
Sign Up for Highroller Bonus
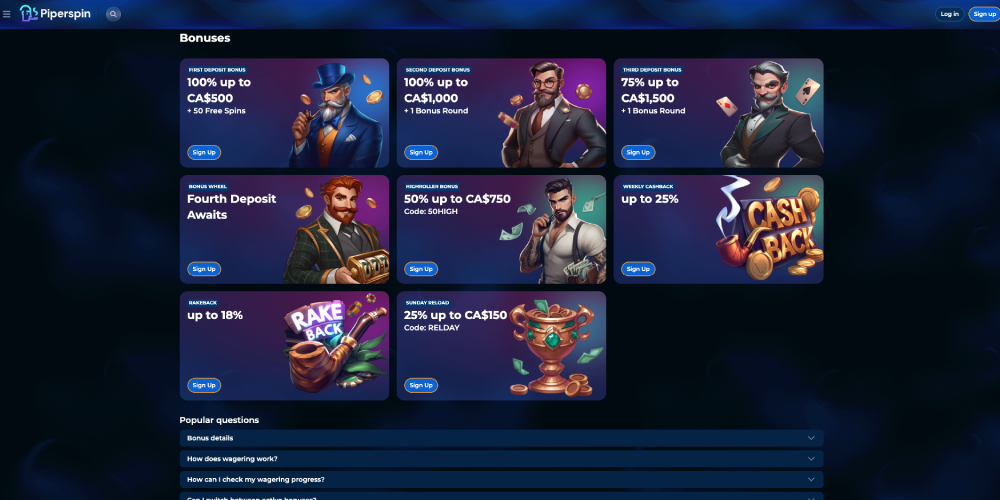coord(421,268)
